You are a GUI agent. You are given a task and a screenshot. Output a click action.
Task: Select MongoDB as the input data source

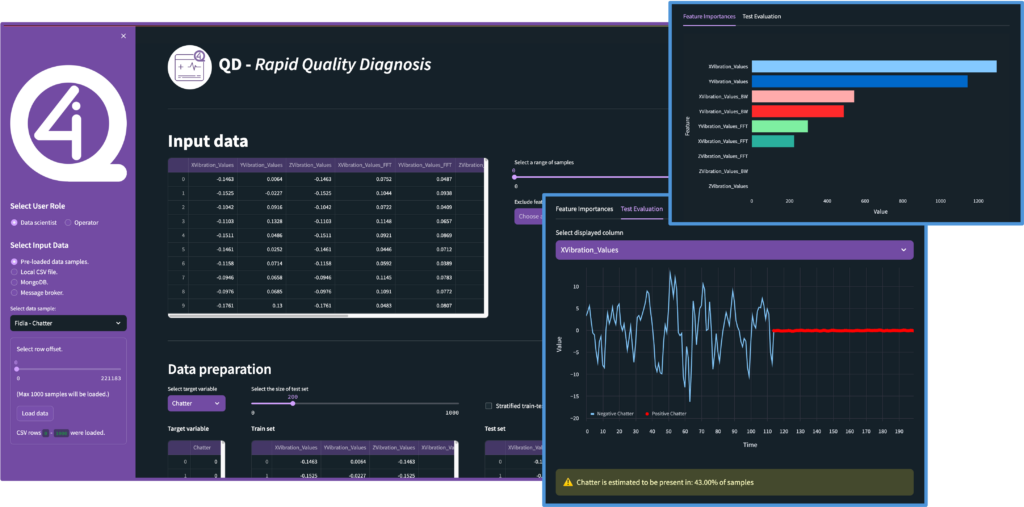click(14, 281)
